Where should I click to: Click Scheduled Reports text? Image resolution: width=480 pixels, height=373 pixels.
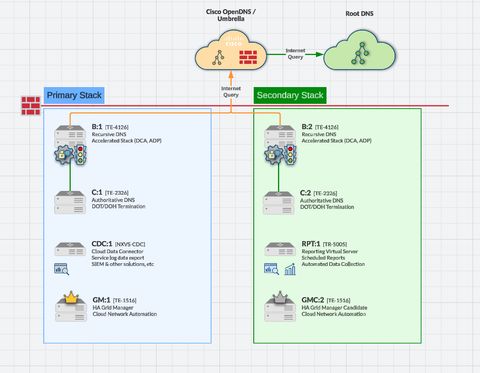[323, 258]
